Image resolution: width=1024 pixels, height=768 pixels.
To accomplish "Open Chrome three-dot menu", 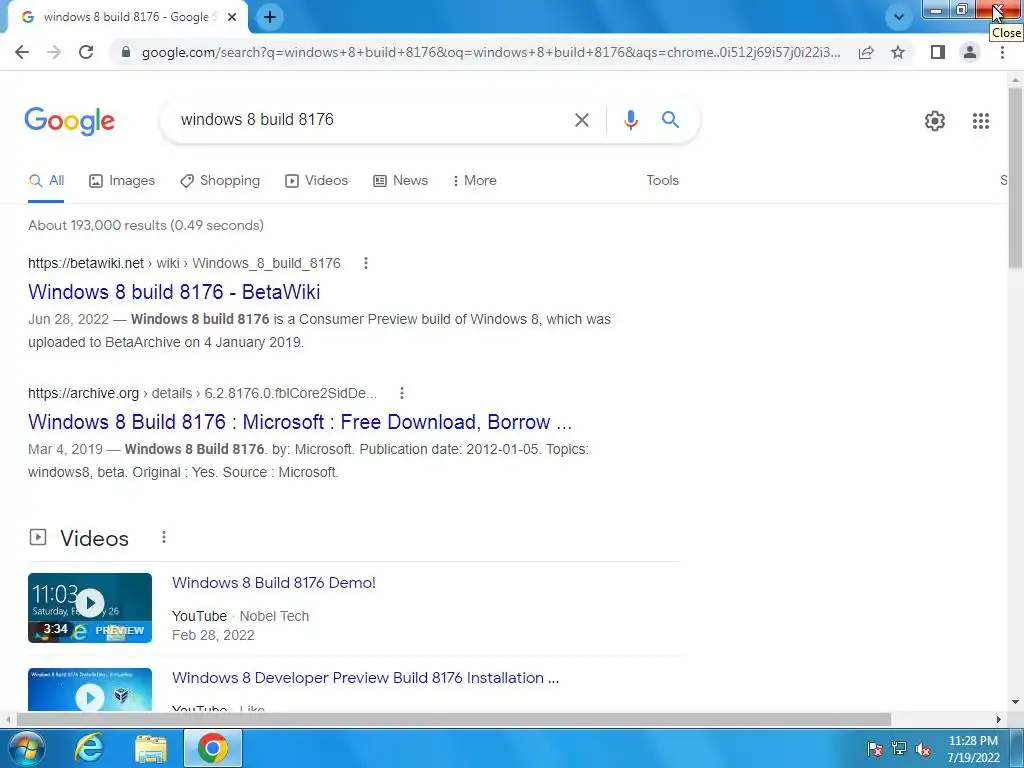I will pyautogui.click(x=1002, y=52).
